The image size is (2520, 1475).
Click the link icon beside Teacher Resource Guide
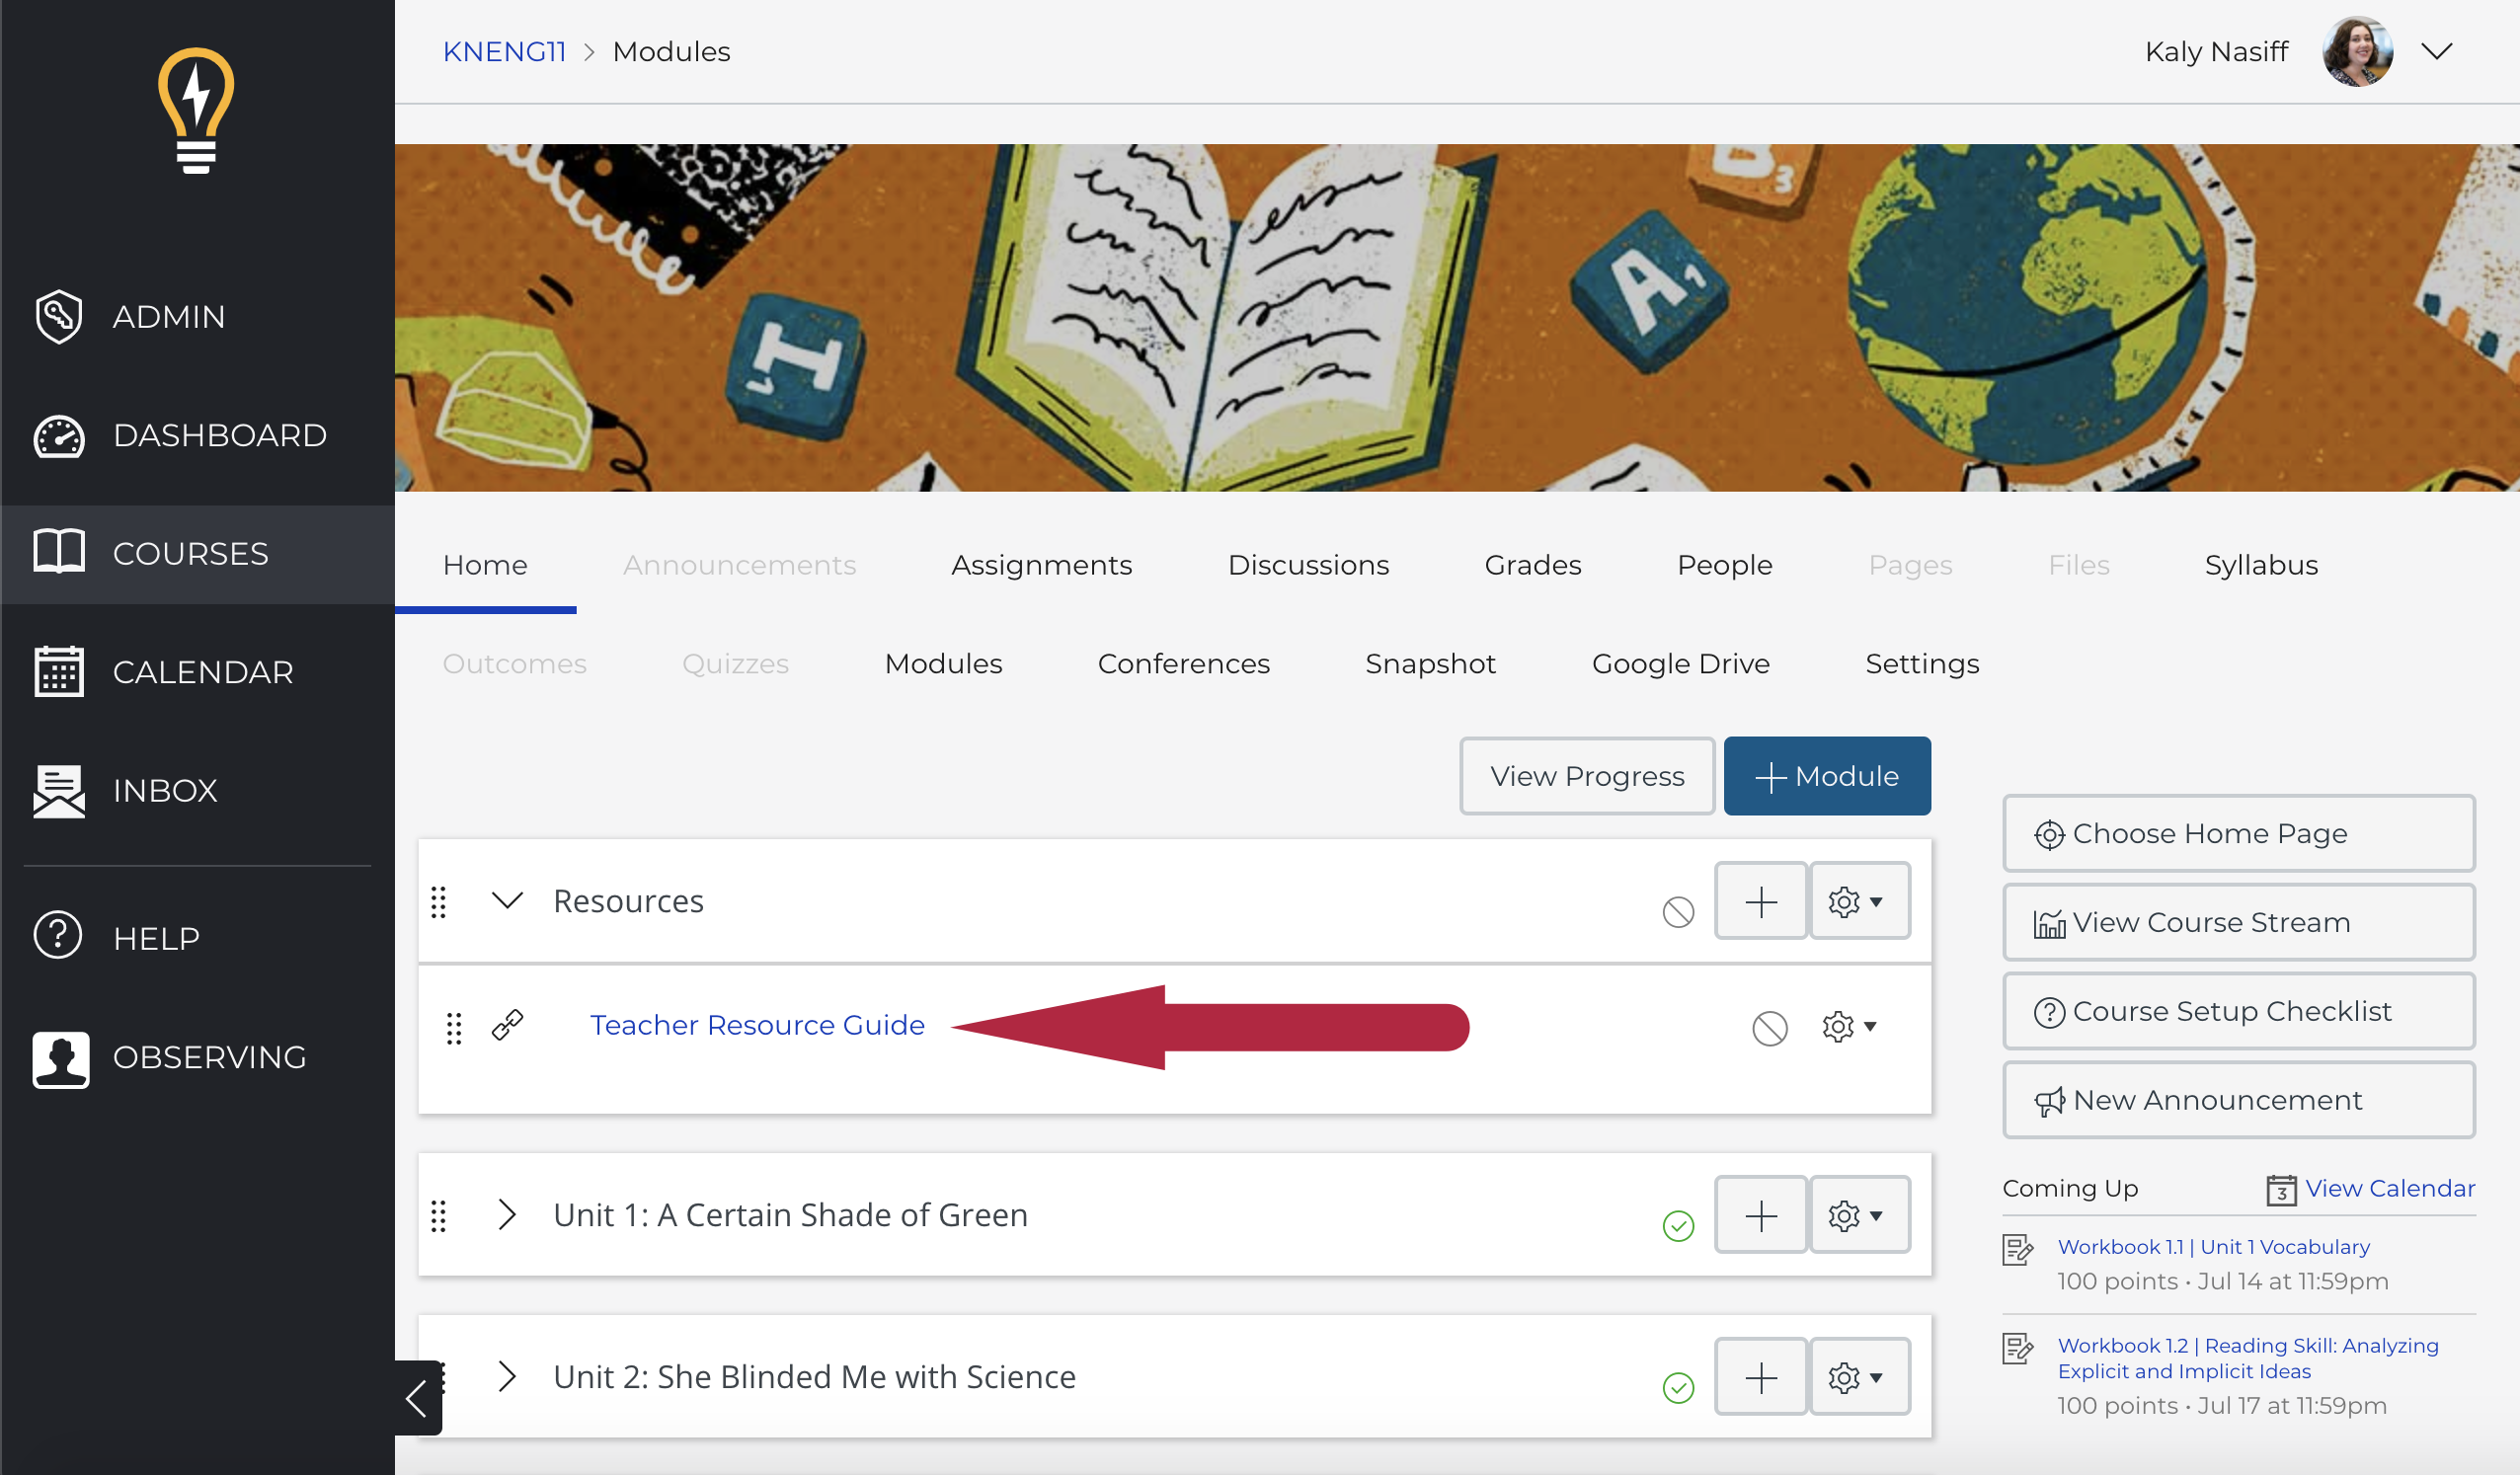507,1025
